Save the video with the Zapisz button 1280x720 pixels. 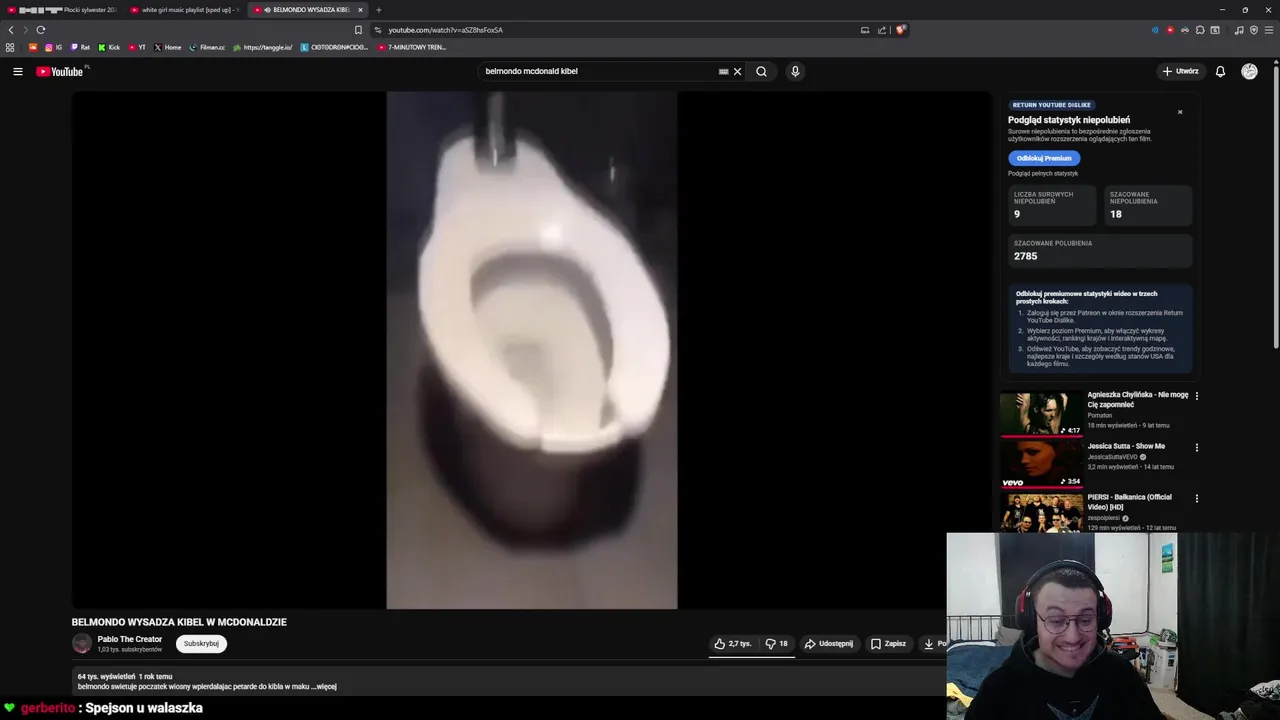(888, 644)
